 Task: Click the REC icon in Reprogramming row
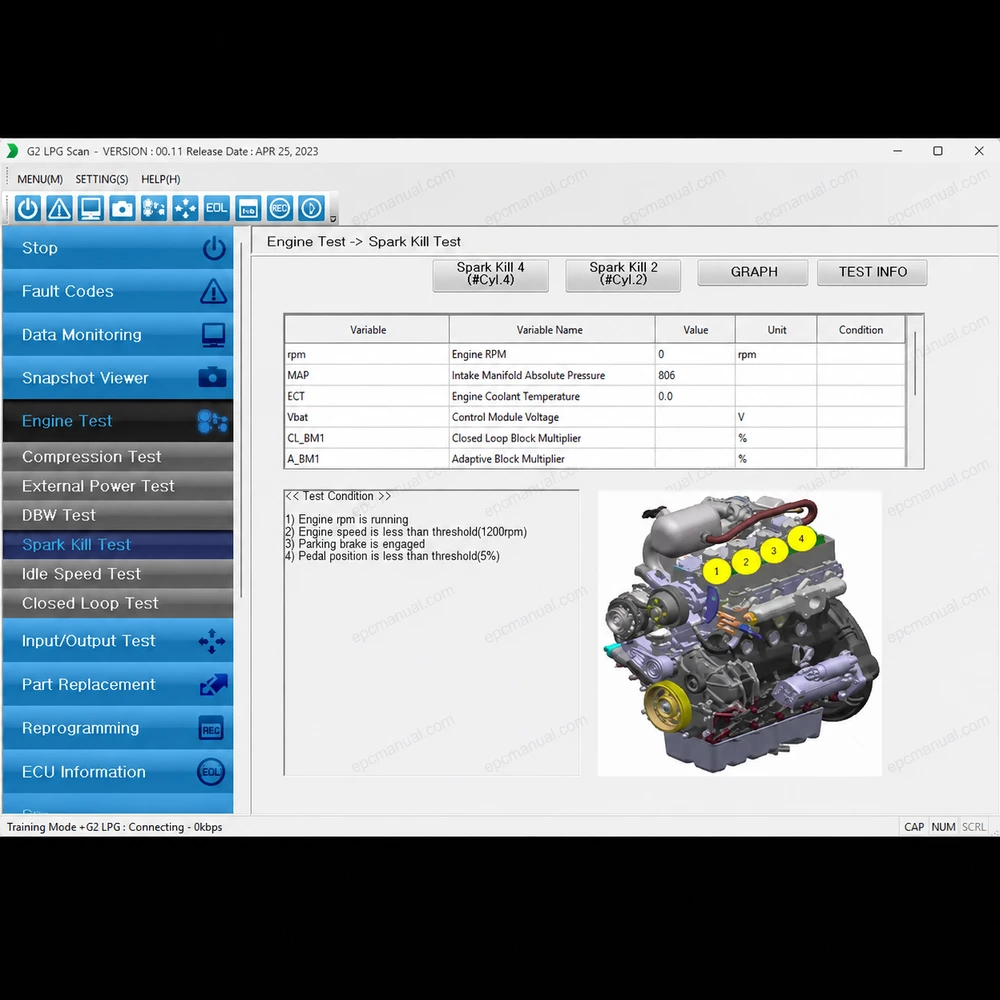point(211,729)
